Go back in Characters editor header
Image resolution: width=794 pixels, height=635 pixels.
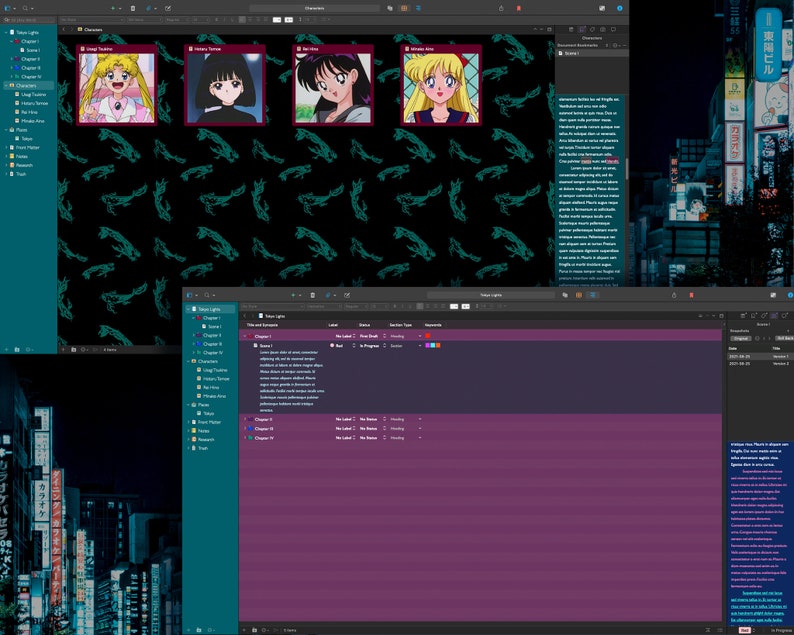(x=64, y=29)
